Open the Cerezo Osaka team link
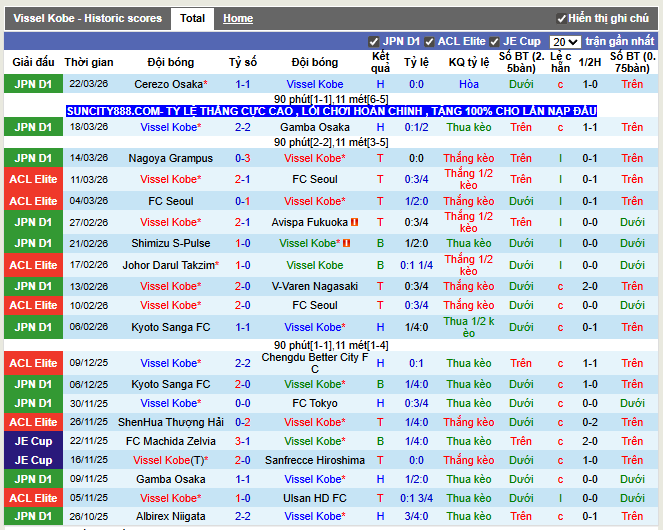The width and height of the screenshot is (663, 530). [x=169, y=85]
